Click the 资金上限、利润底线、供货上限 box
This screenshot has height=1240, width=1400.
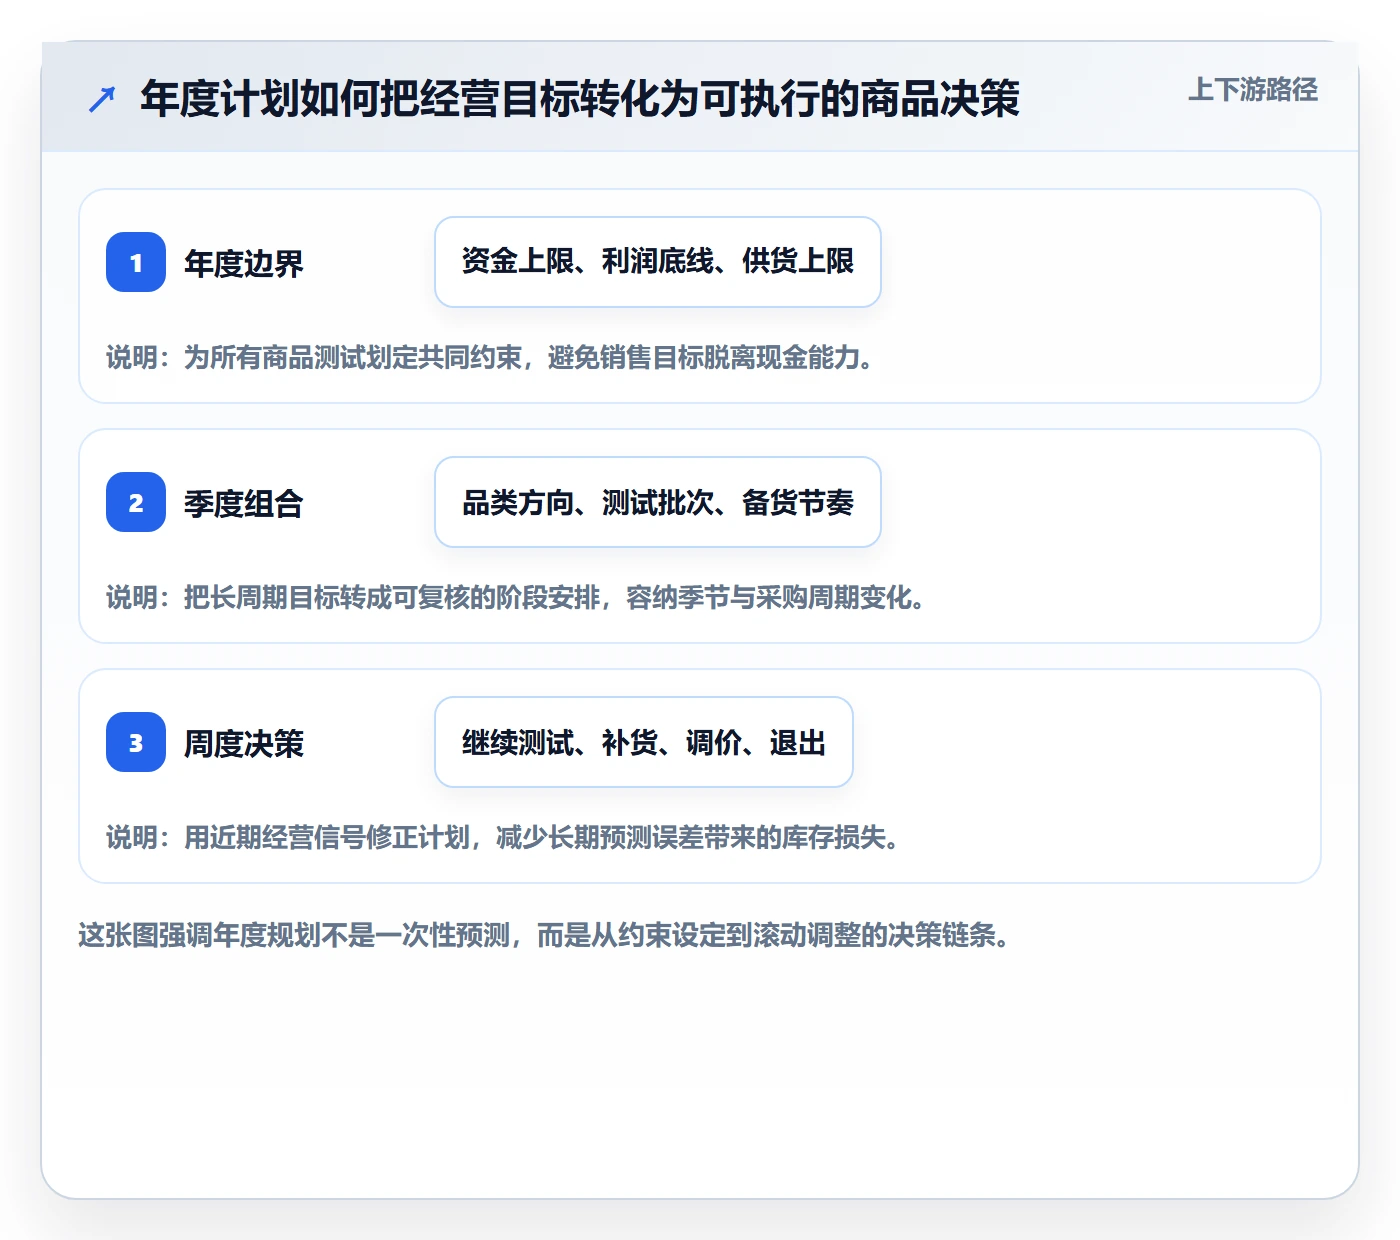point(658,262)
